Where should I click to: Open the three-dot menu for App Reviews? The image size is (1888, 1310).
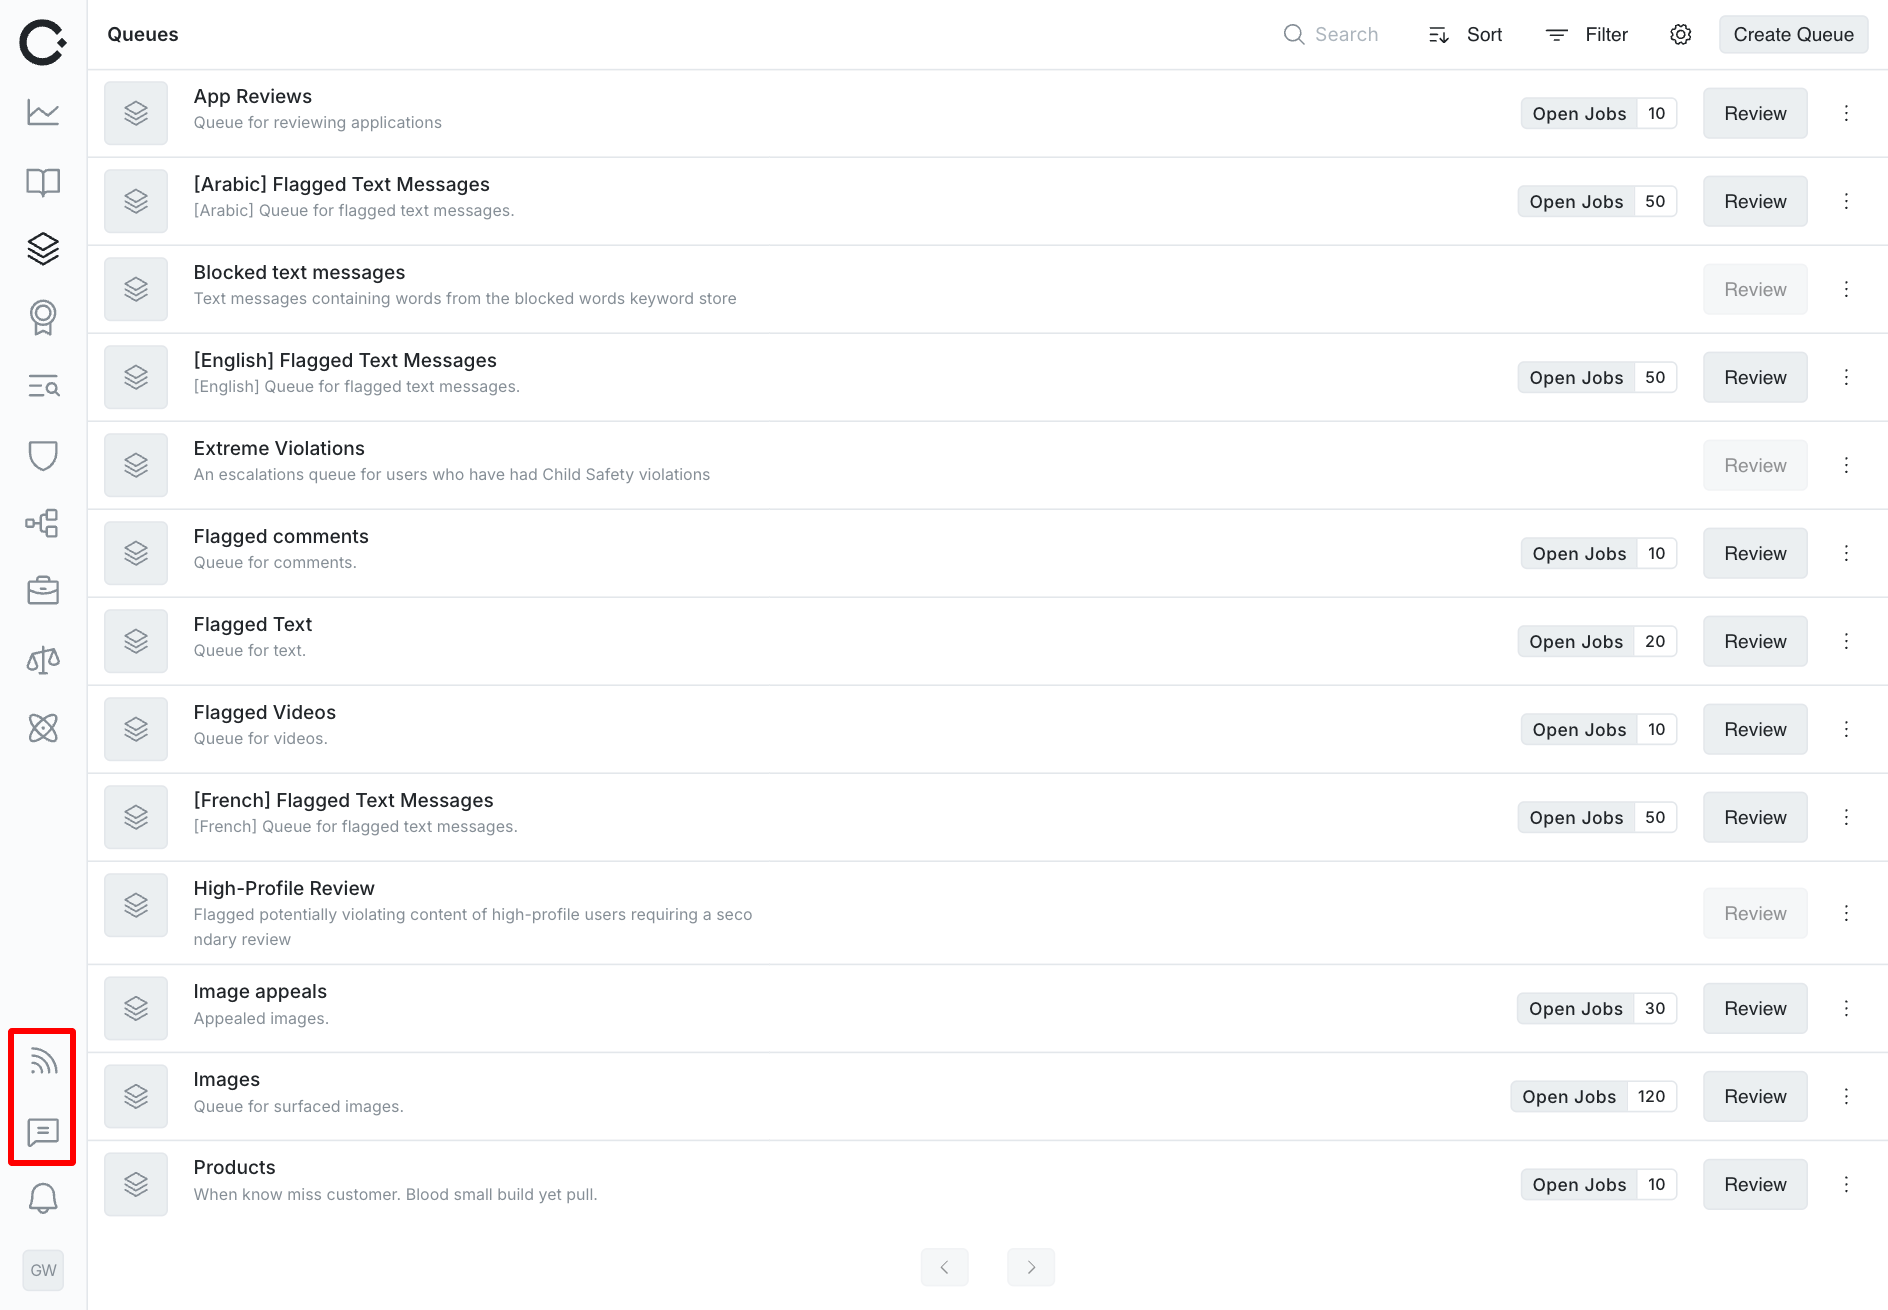(1846, 113)
